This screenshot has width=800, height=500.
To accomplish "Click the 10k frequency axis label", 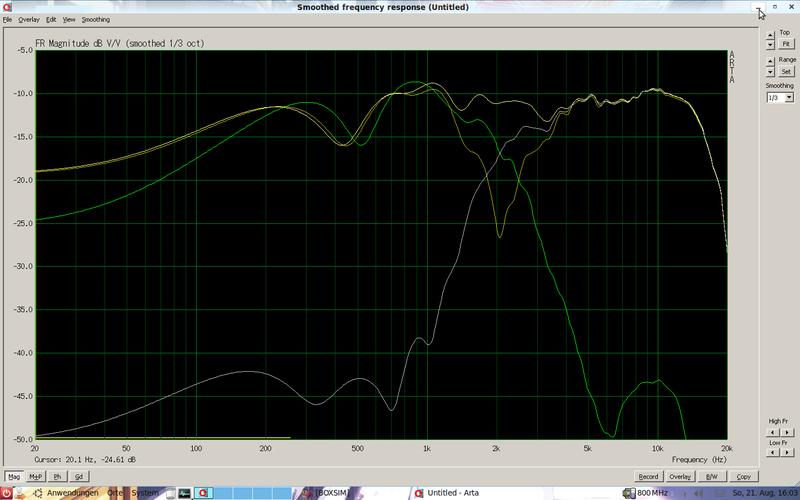I will (657, 448).
